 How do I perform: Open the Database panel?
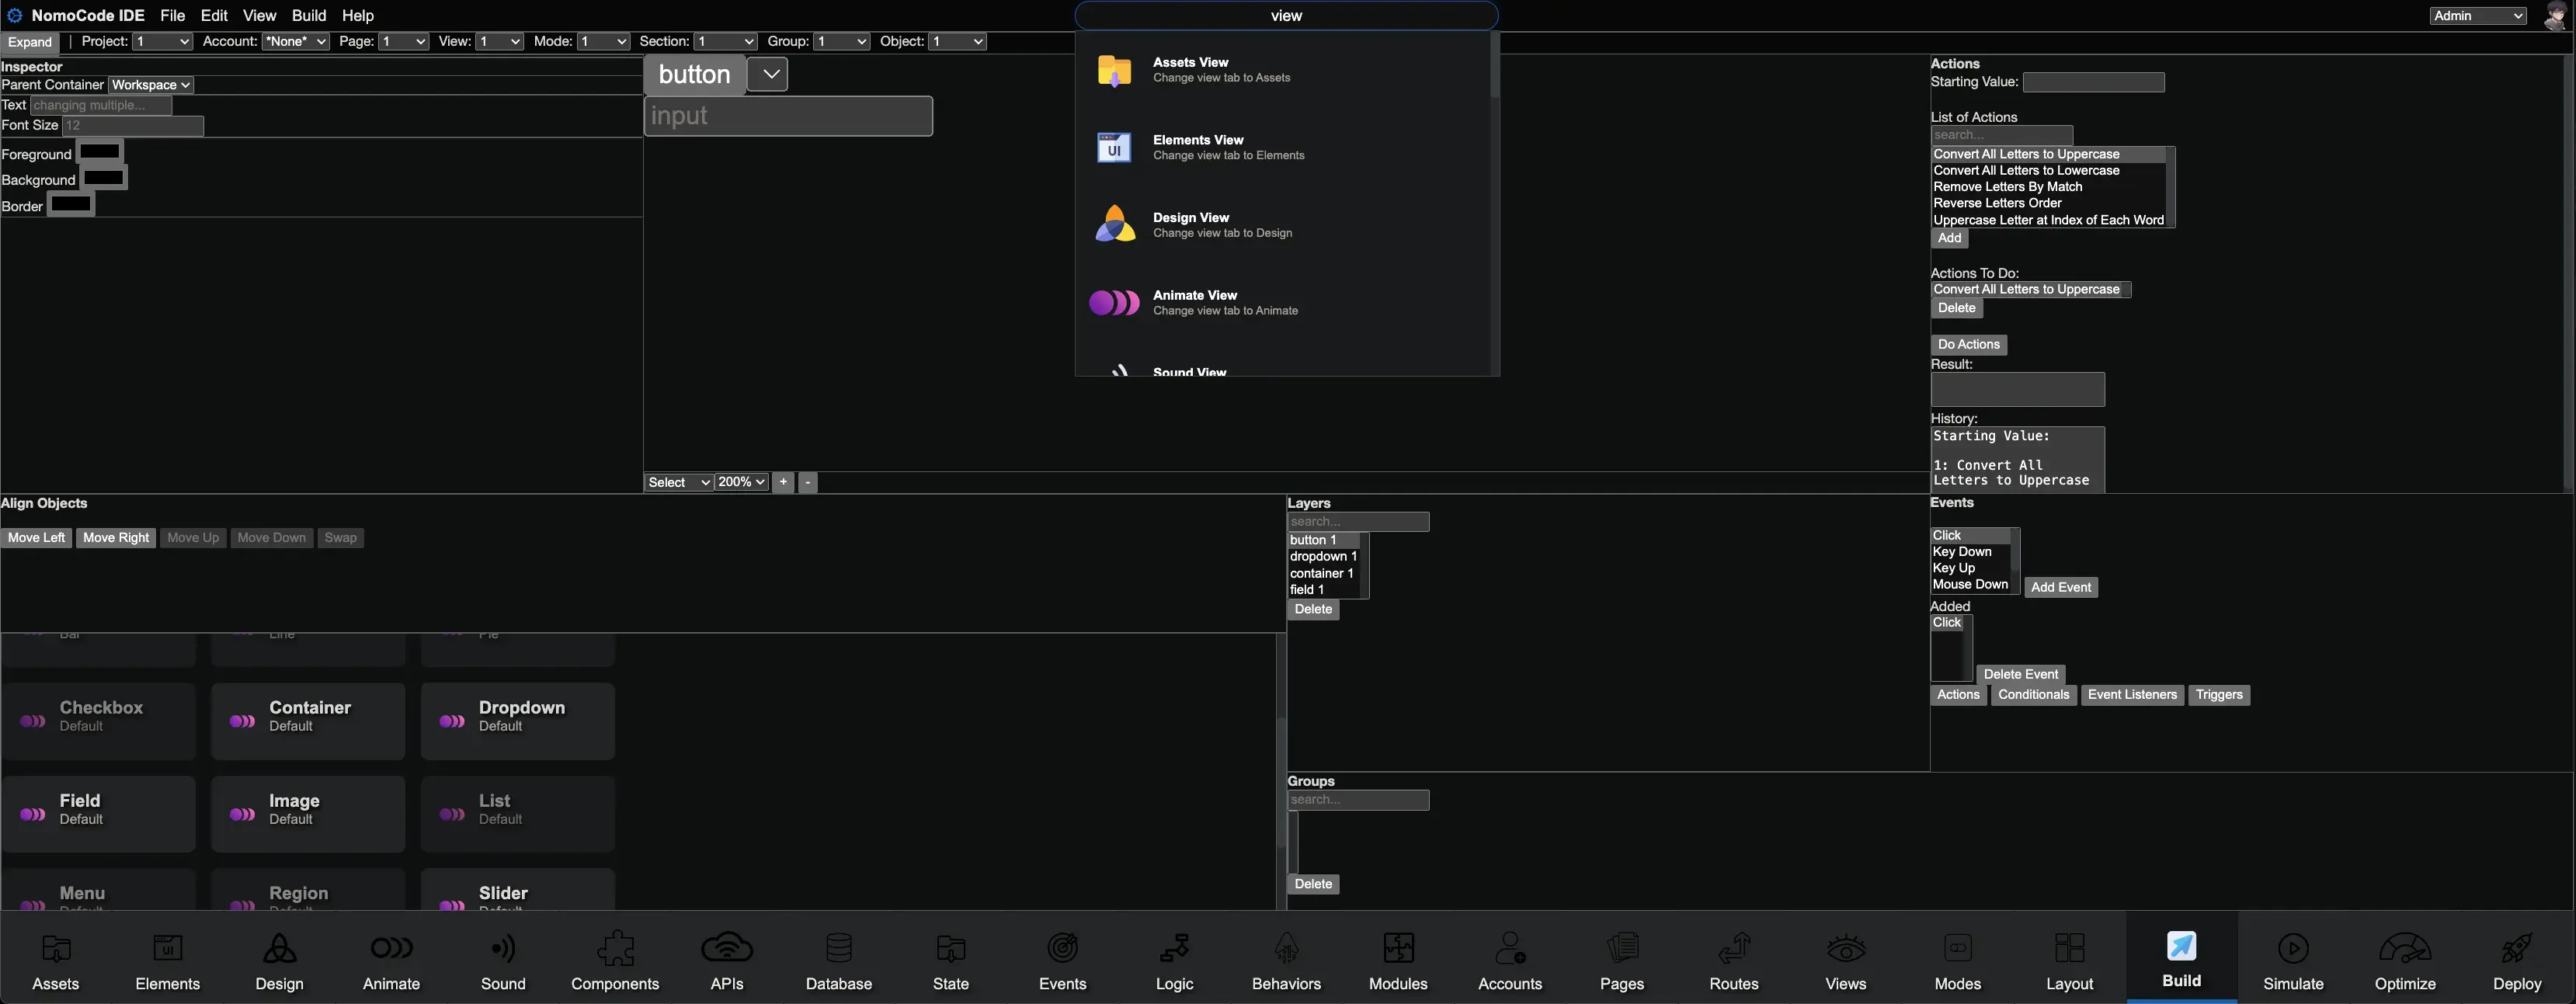pos(838,958)
